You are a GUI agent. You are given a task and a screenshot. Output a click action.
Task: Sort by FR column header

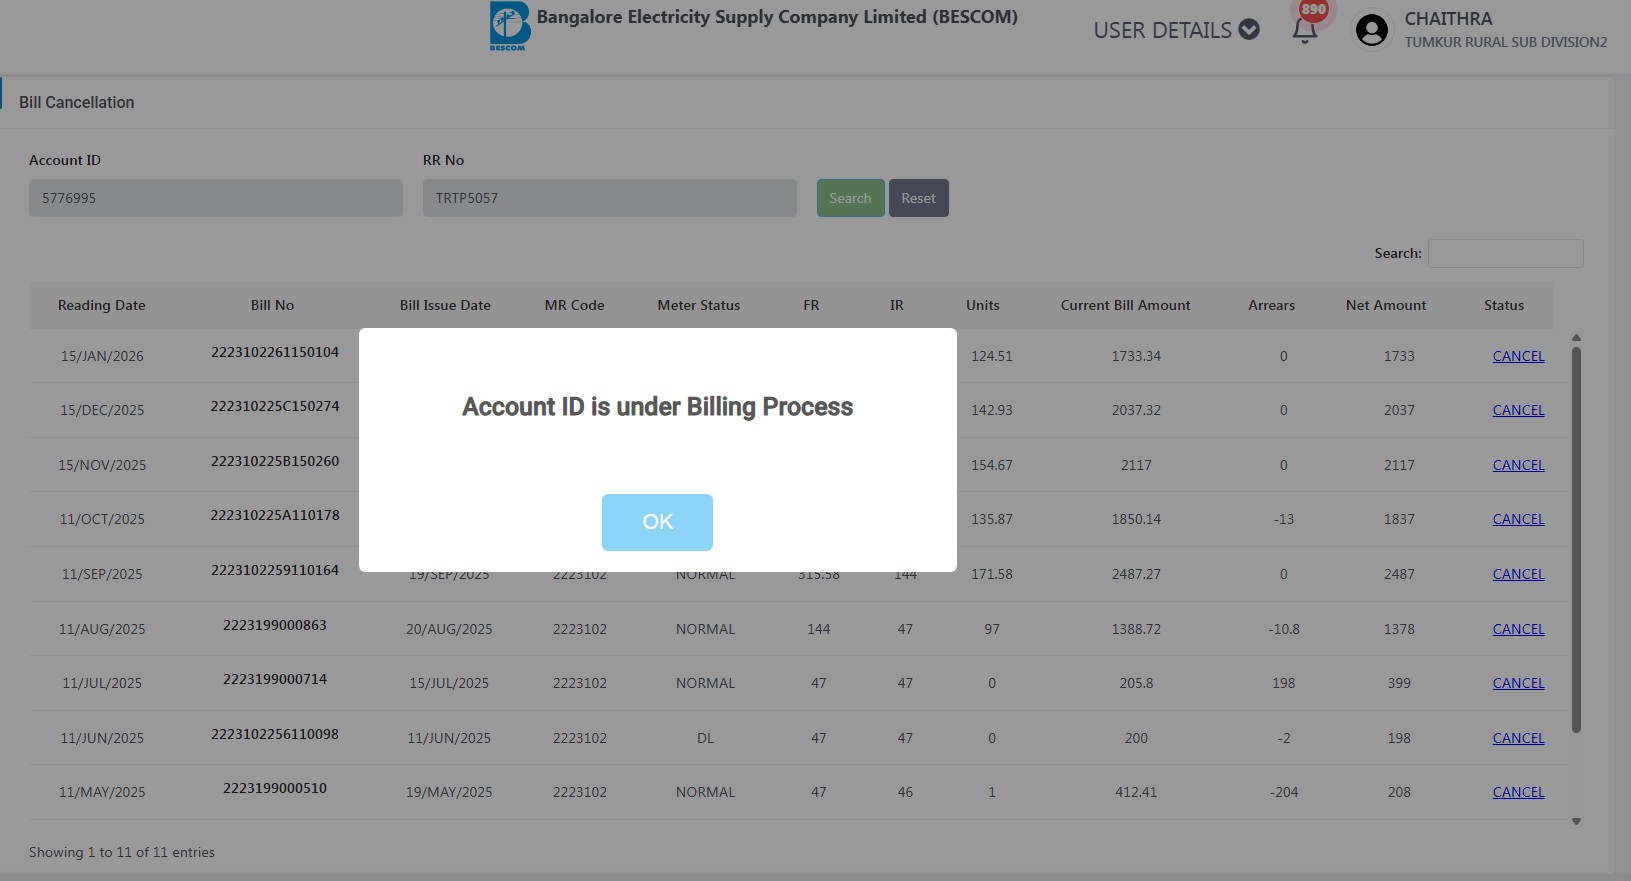pyautogui.click(x=811, y=305)
